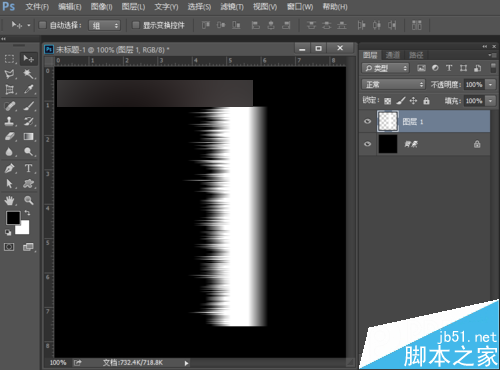
Task: Select the Pen tool
Action: 9,168
